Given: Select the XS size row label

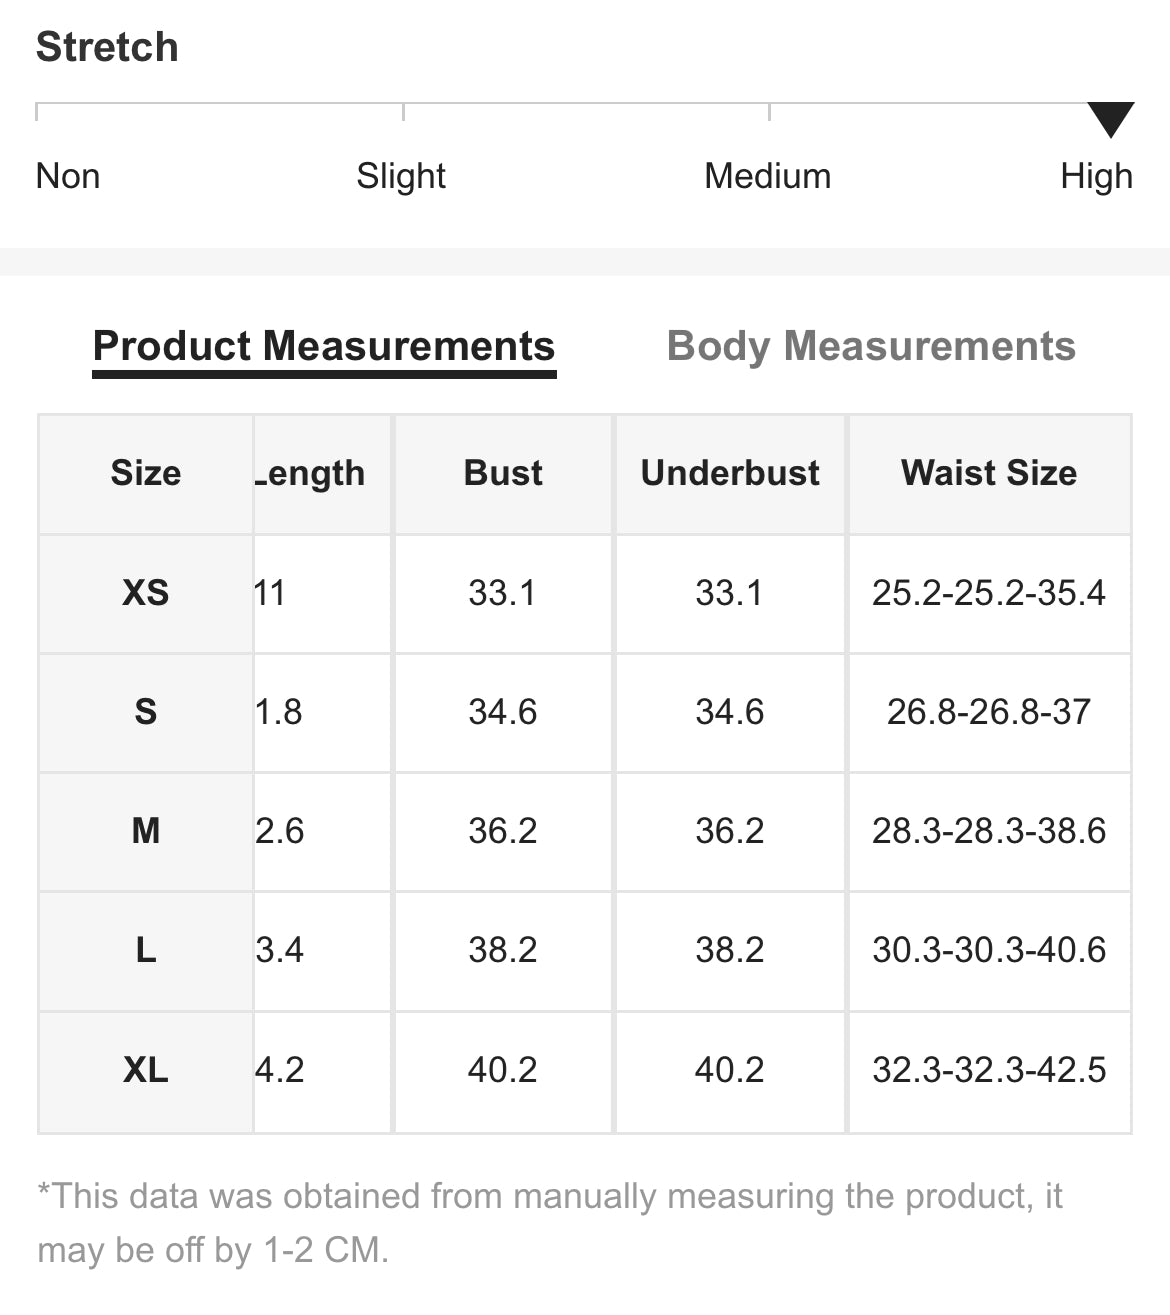Looking at the screenshot, I should coord(146,593).
